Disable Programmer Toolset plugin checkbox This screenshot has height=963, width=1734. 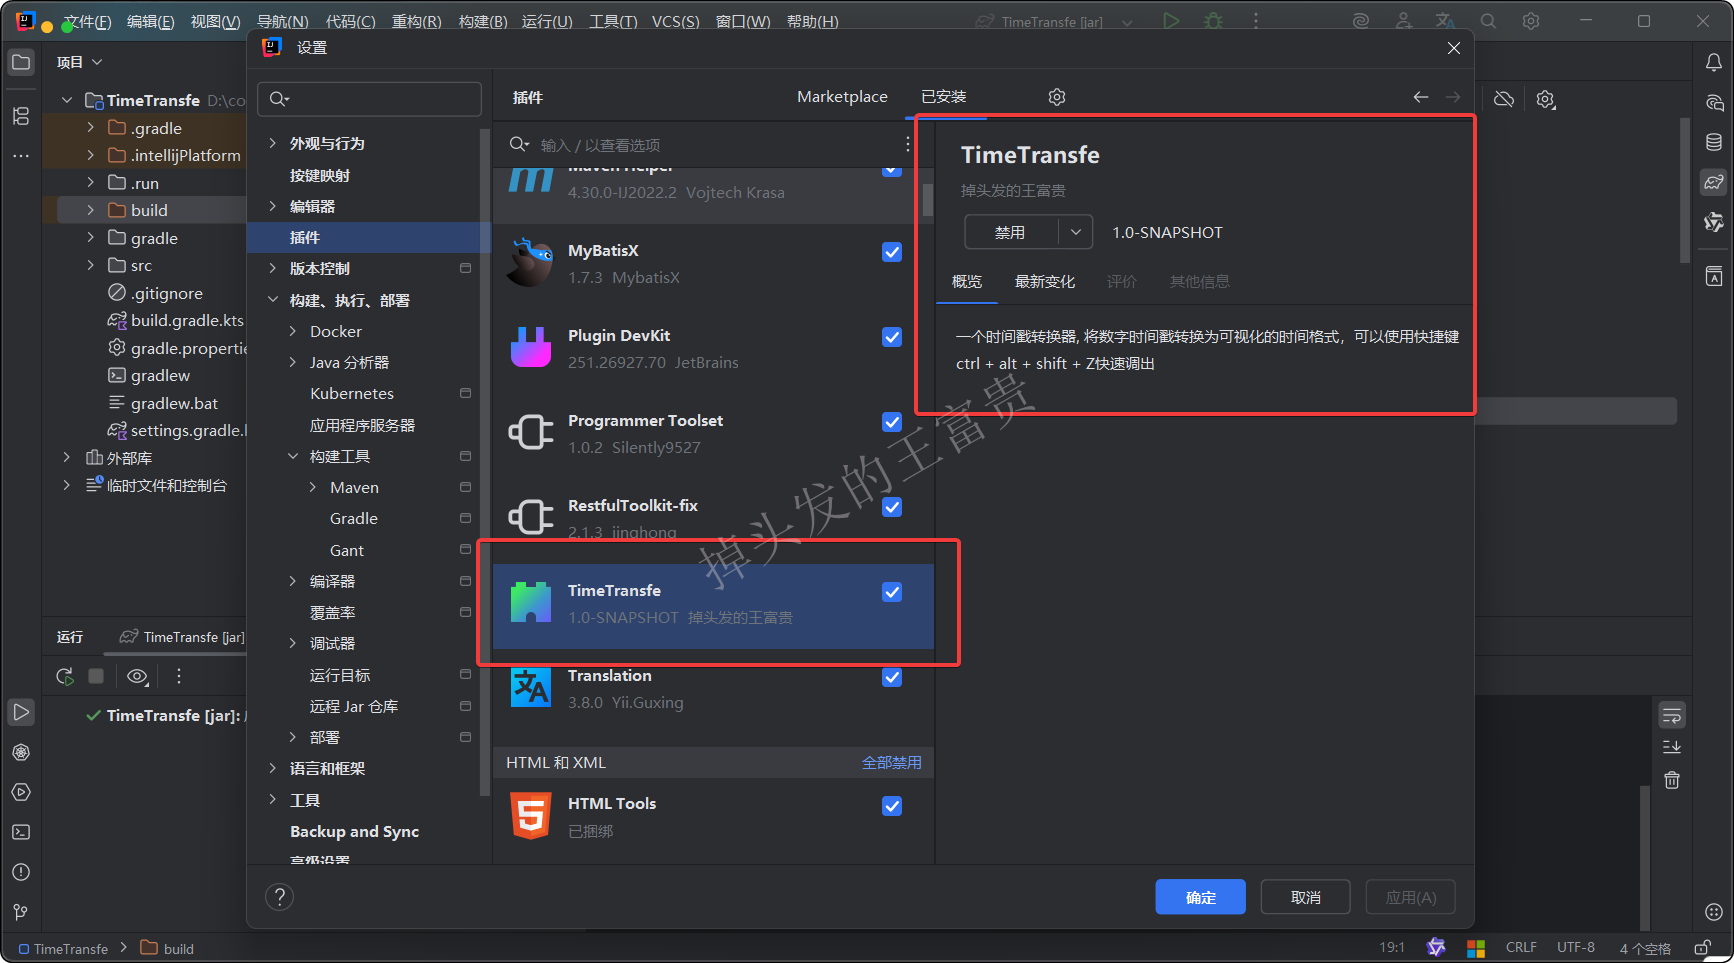coord(892,422)
